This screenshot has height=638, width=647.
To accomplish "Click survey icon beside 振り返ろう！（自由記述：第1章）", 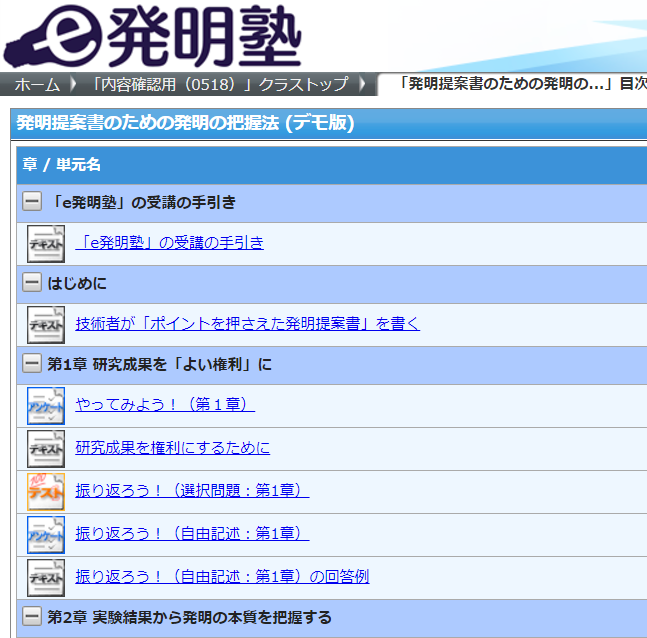I will click(46, 534).
